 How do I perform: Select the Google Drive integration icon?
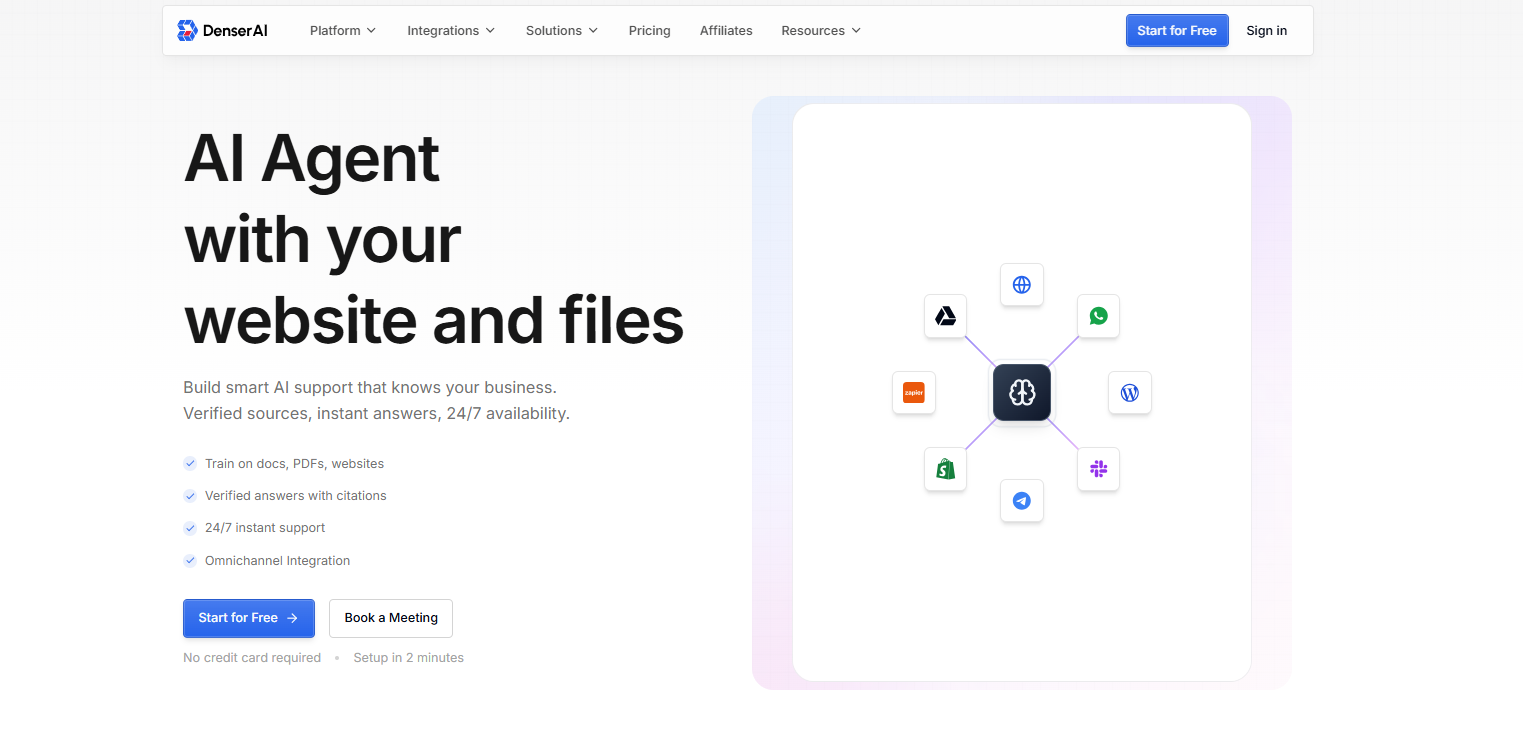point(945,316)
